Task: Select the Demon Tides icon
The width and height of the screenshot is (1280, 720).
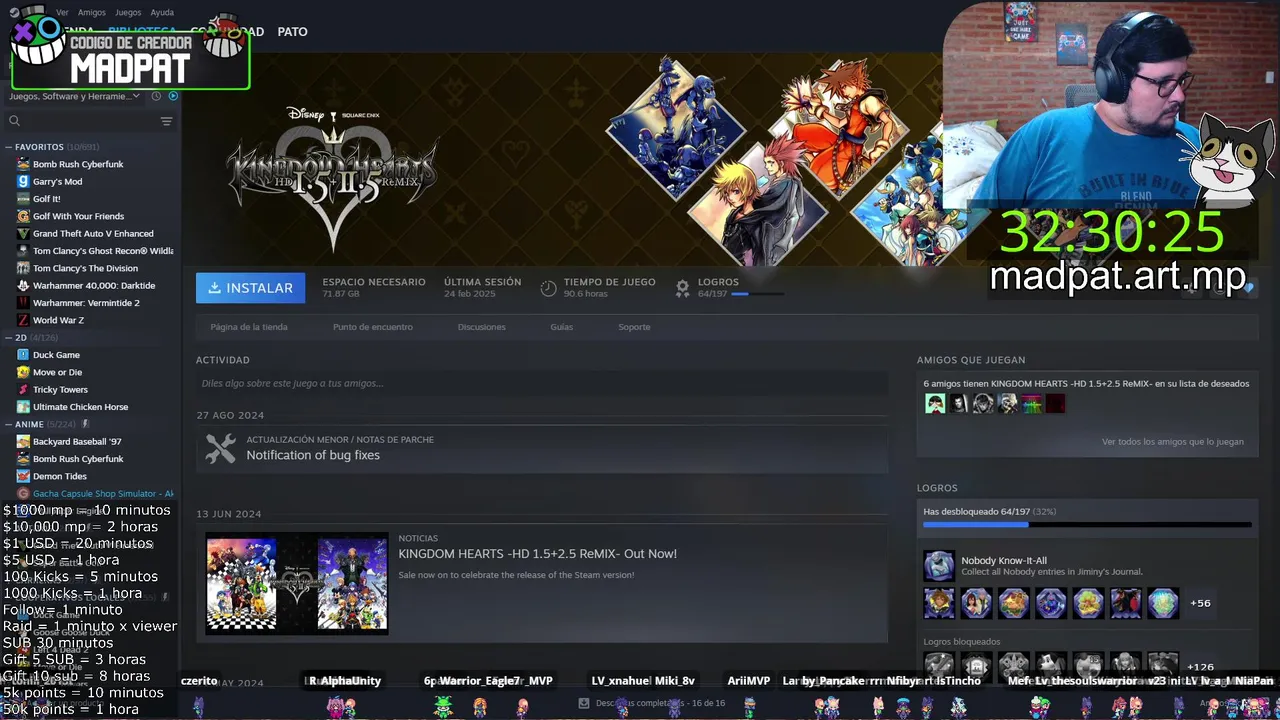Action: coord(23,476)
